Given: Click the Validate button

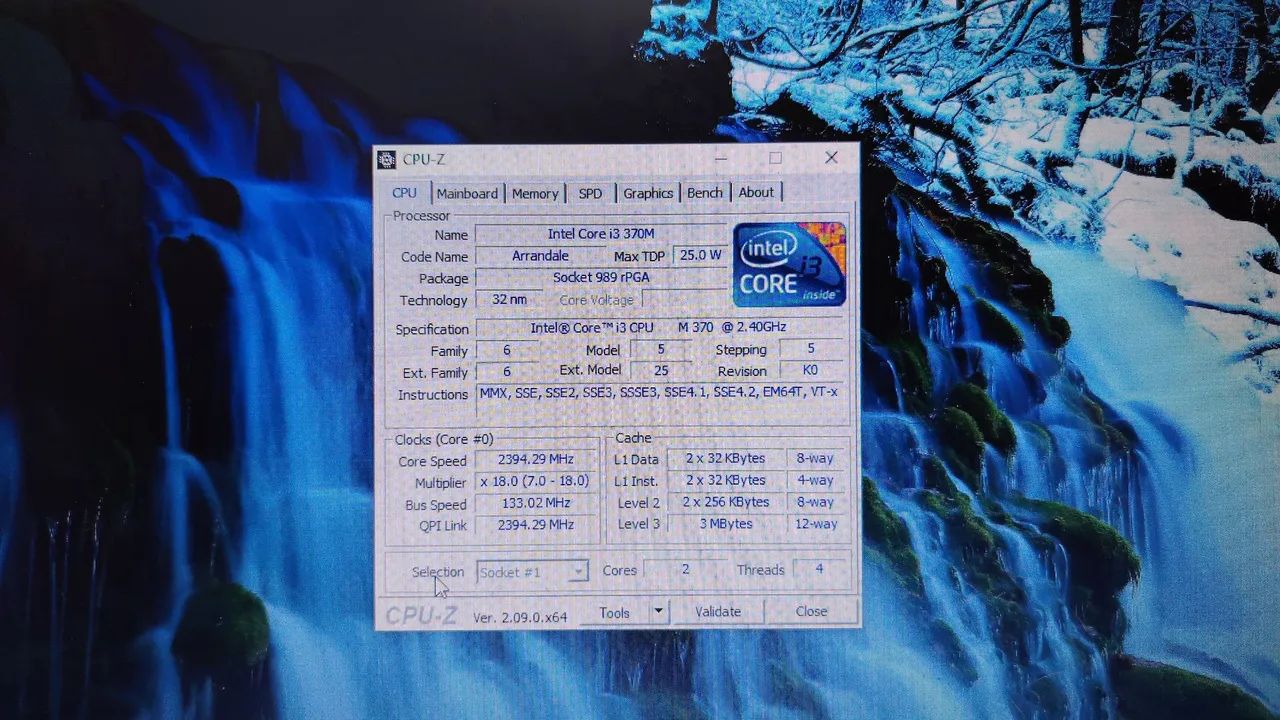Looking at the screenshot, I should click(718, 611).
